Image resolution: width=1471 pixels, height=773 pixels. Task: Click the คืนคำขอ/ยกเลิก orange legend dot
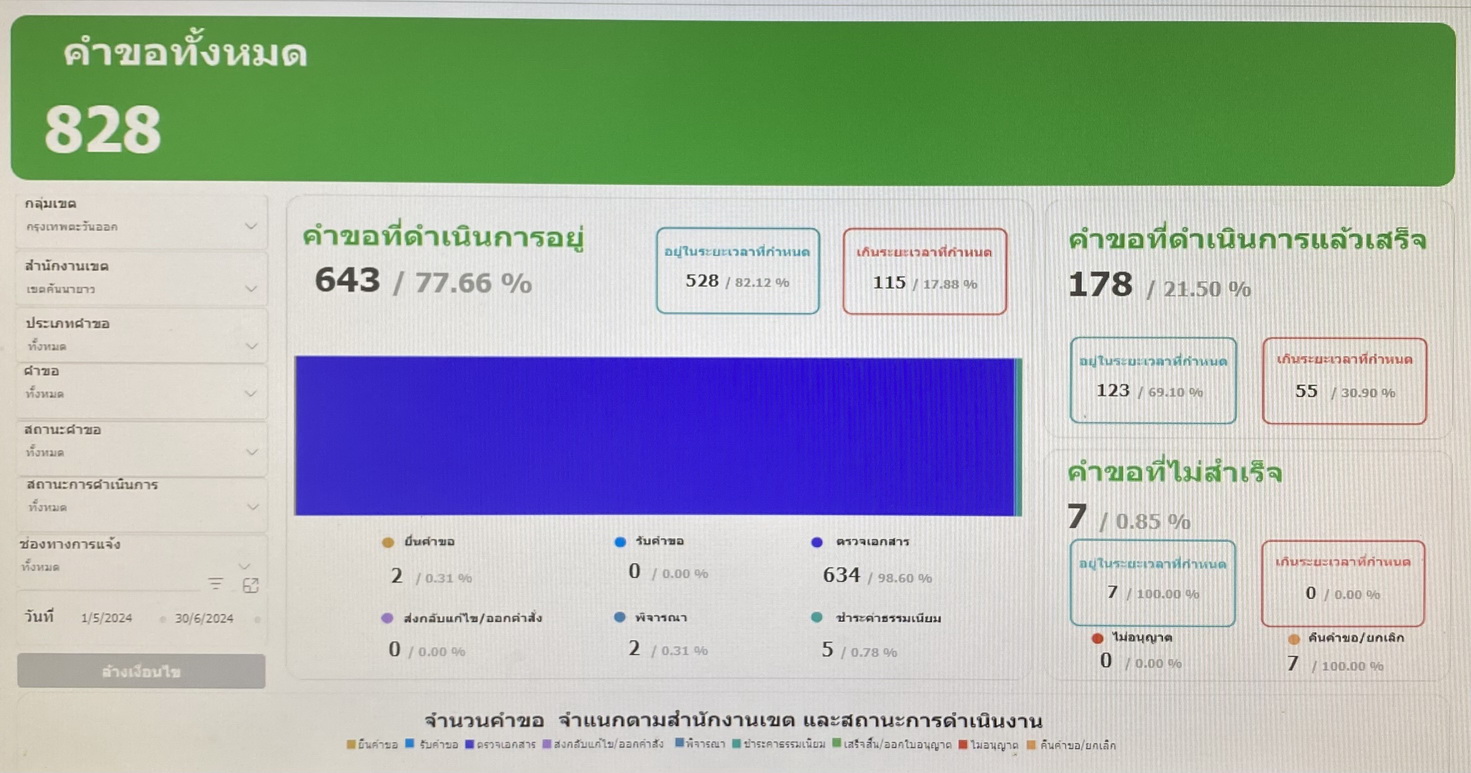tap(1294, 638)
